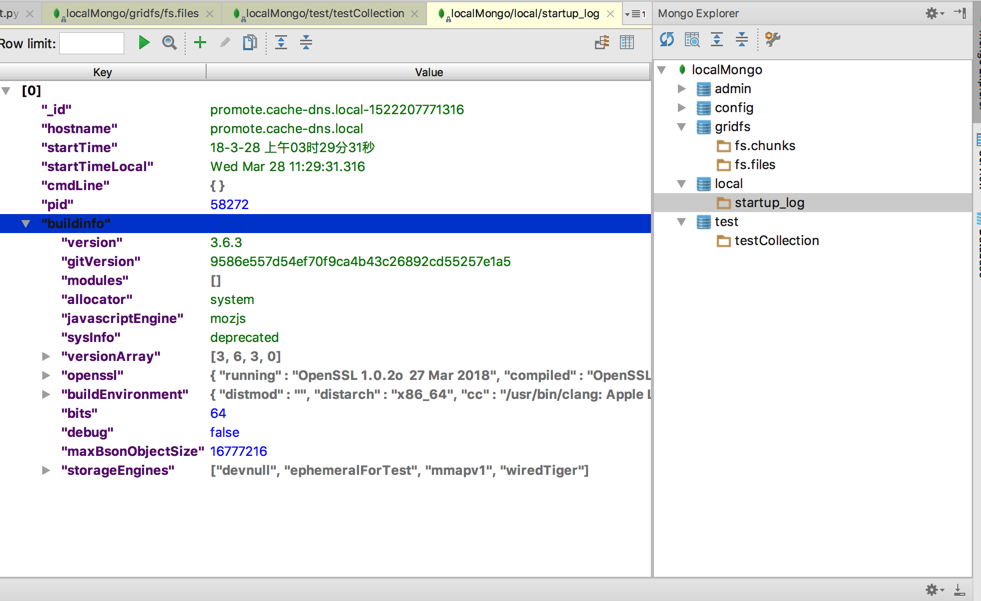Click the pid value 58272

pyautogui.click(x=230, y=205)
